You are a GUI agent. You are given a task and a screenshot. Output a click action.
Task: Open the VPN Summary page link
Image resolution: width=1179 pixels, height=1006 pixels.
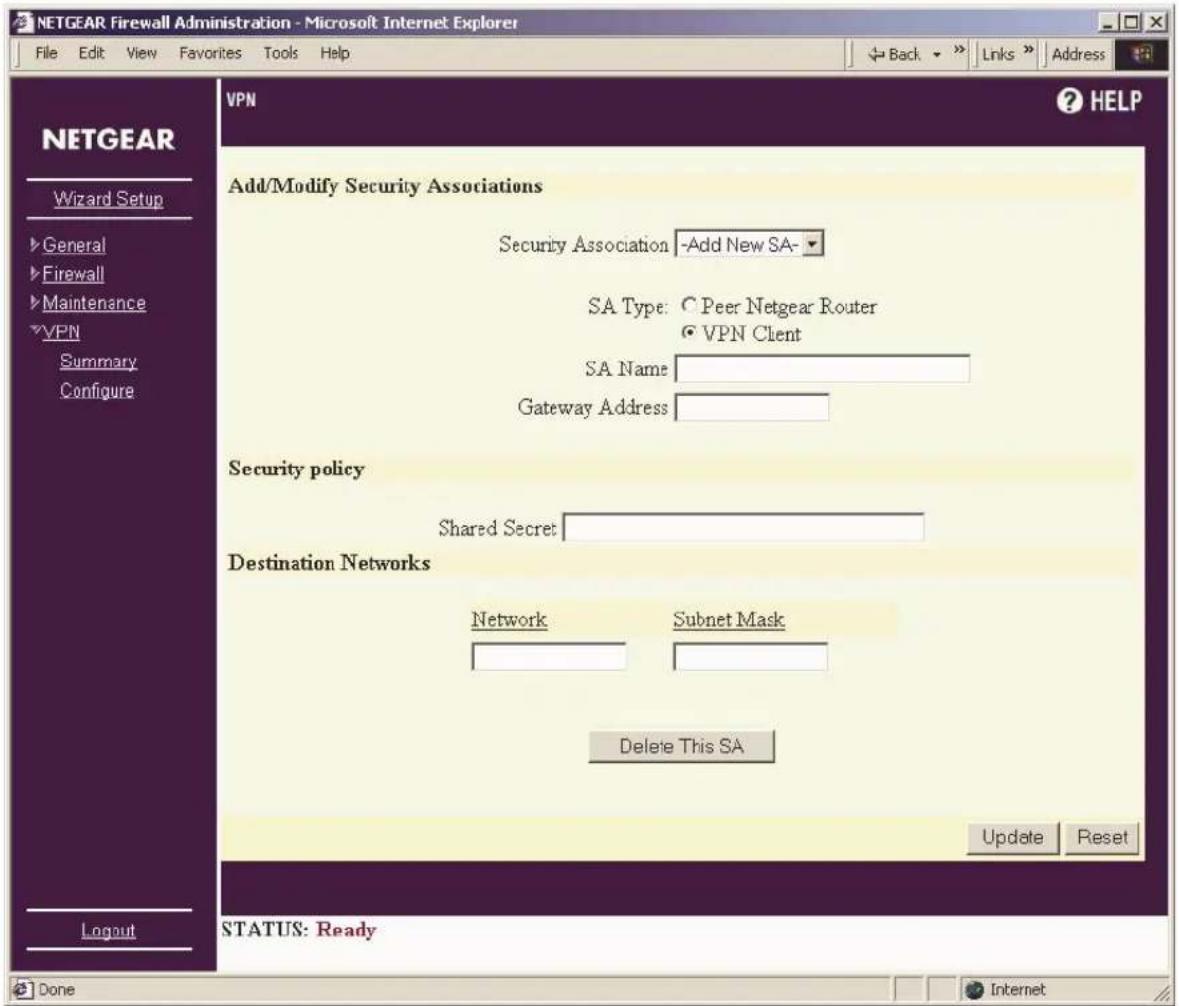(99, 362)
